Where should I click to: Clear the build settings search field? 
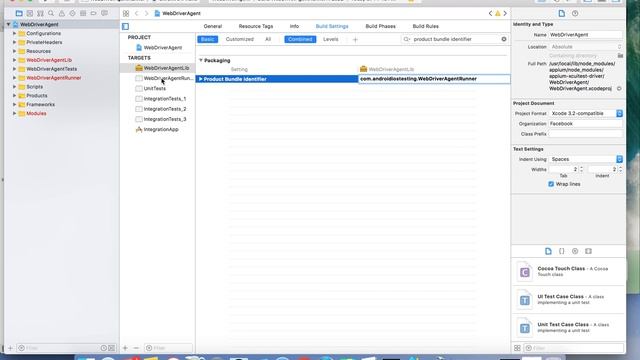pyautogui.click(x=504, y=39)
